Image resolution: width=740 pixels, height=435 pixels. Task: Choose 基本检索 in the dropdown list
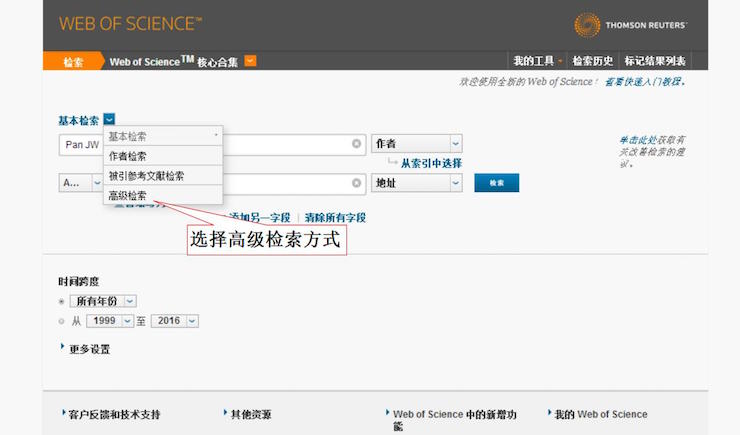pyautogui.click(x=163, y=136)
